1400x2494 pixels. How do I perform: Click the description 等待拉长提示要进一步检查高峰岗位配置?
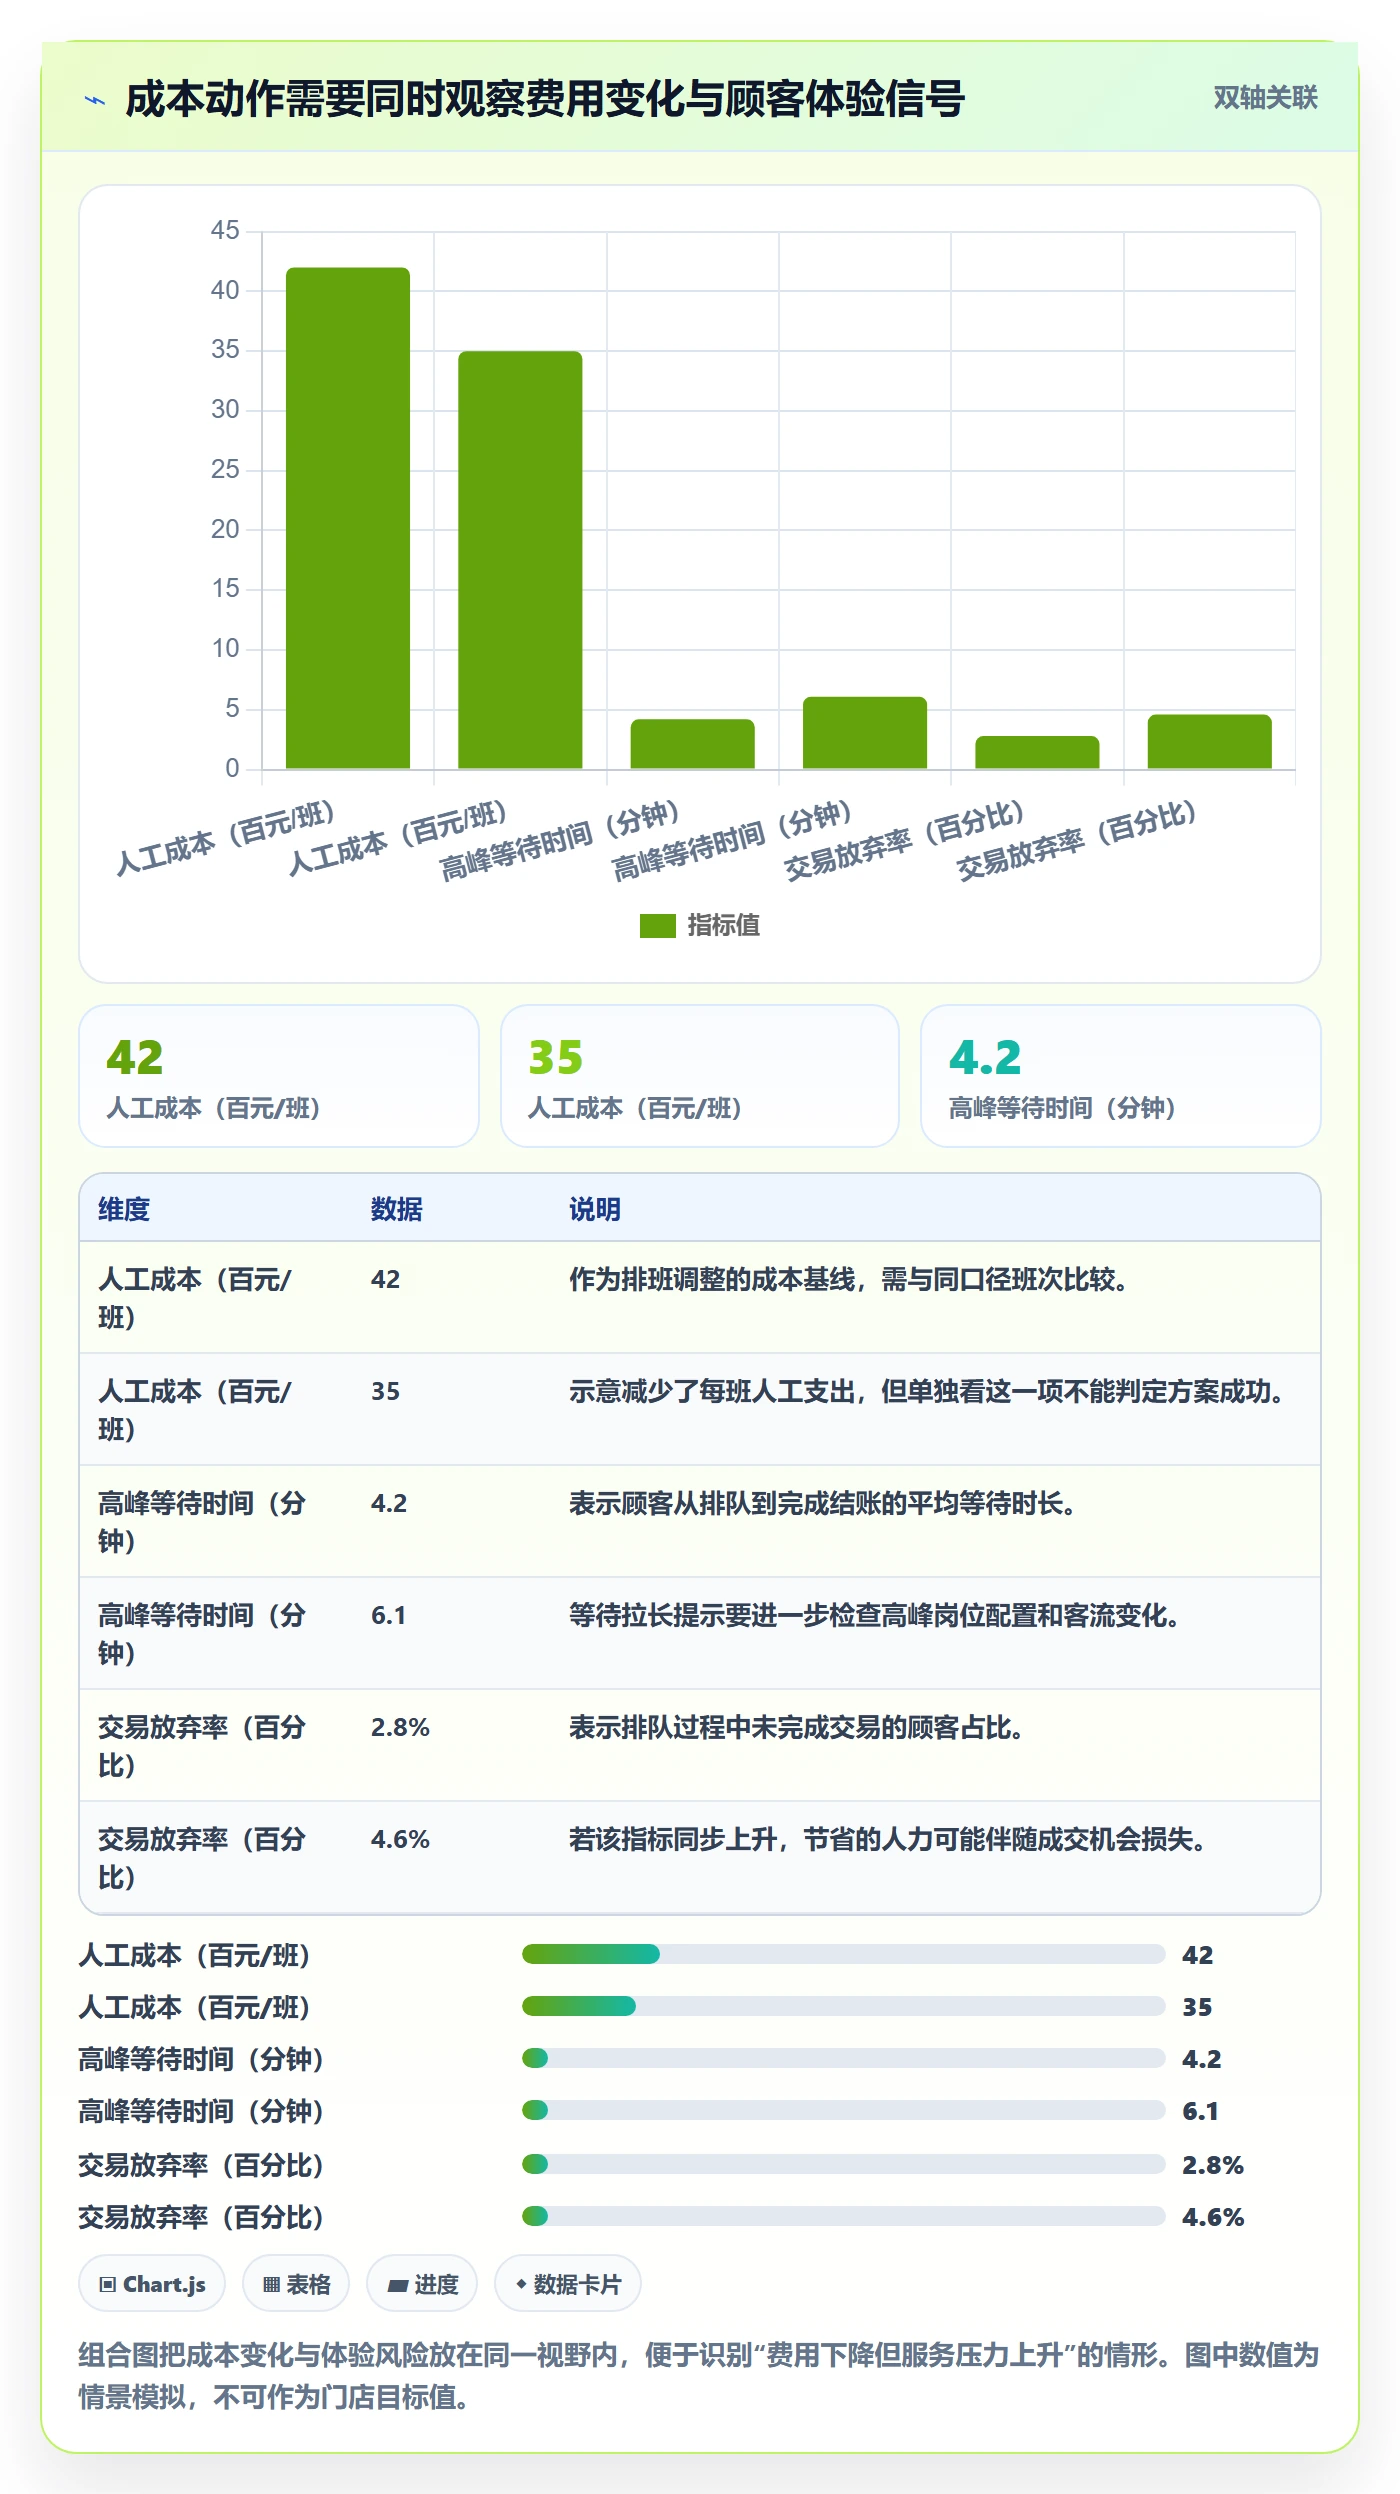874,1615
